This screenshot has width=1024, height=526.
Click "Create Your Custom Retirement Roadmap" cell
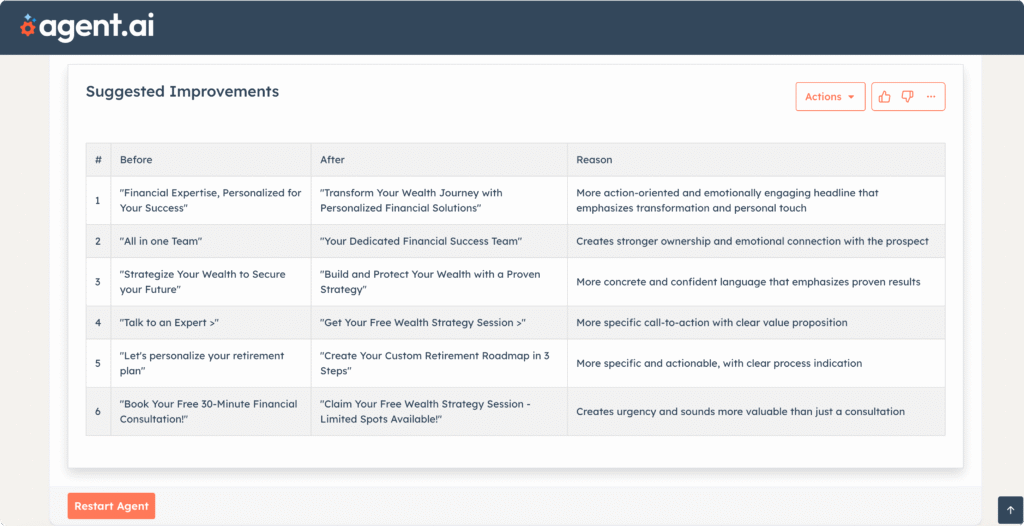pyautogui.click(x=439, y=363)
